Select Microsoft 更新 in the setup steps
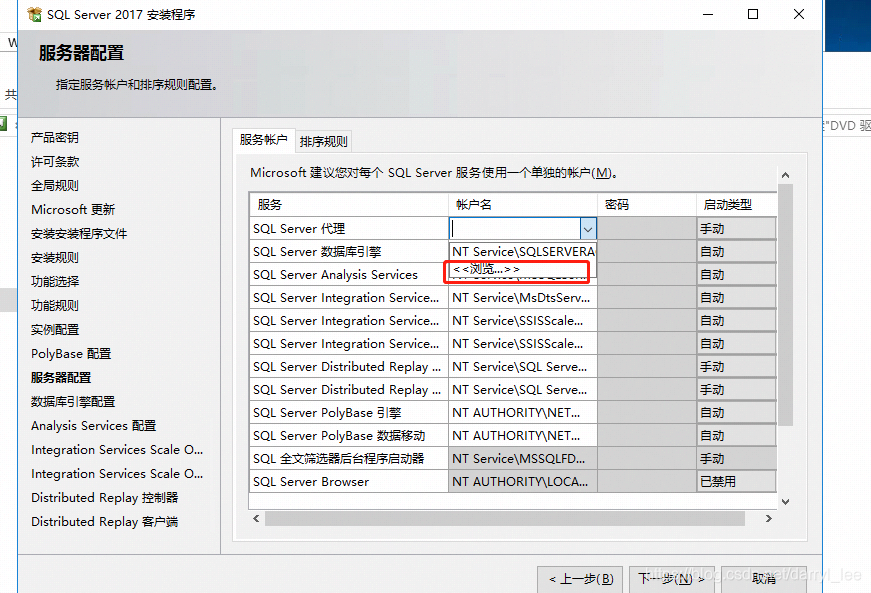The width and height of the screenshot is (871, 593). coord(73,210)
